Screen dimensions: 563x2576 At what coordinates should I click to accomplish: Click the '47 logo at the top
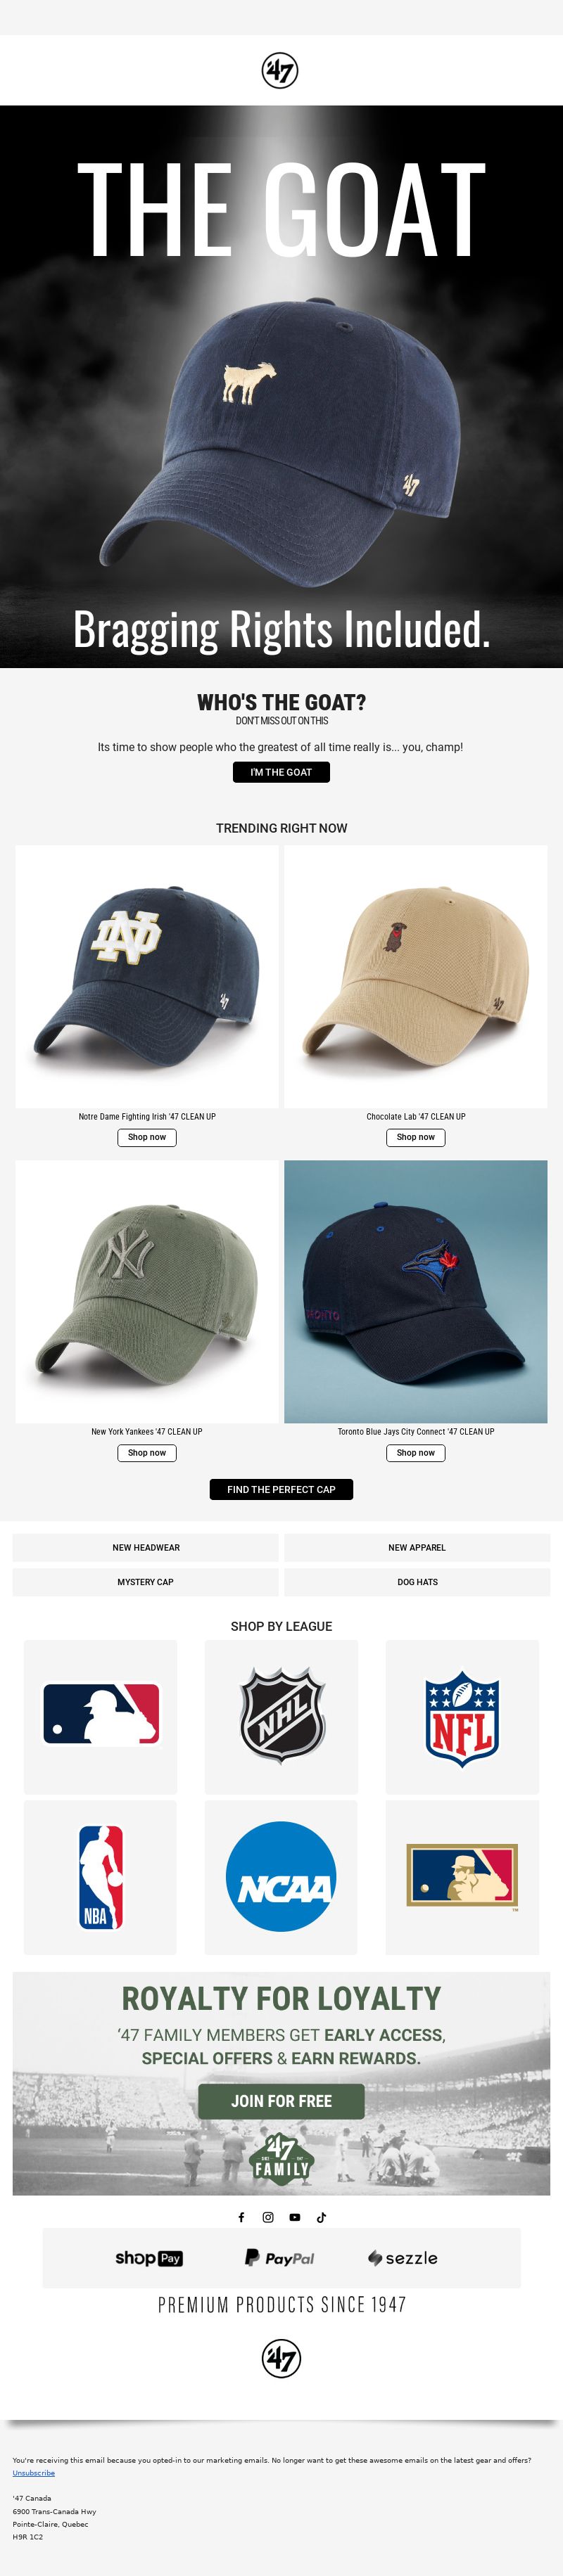280,70
